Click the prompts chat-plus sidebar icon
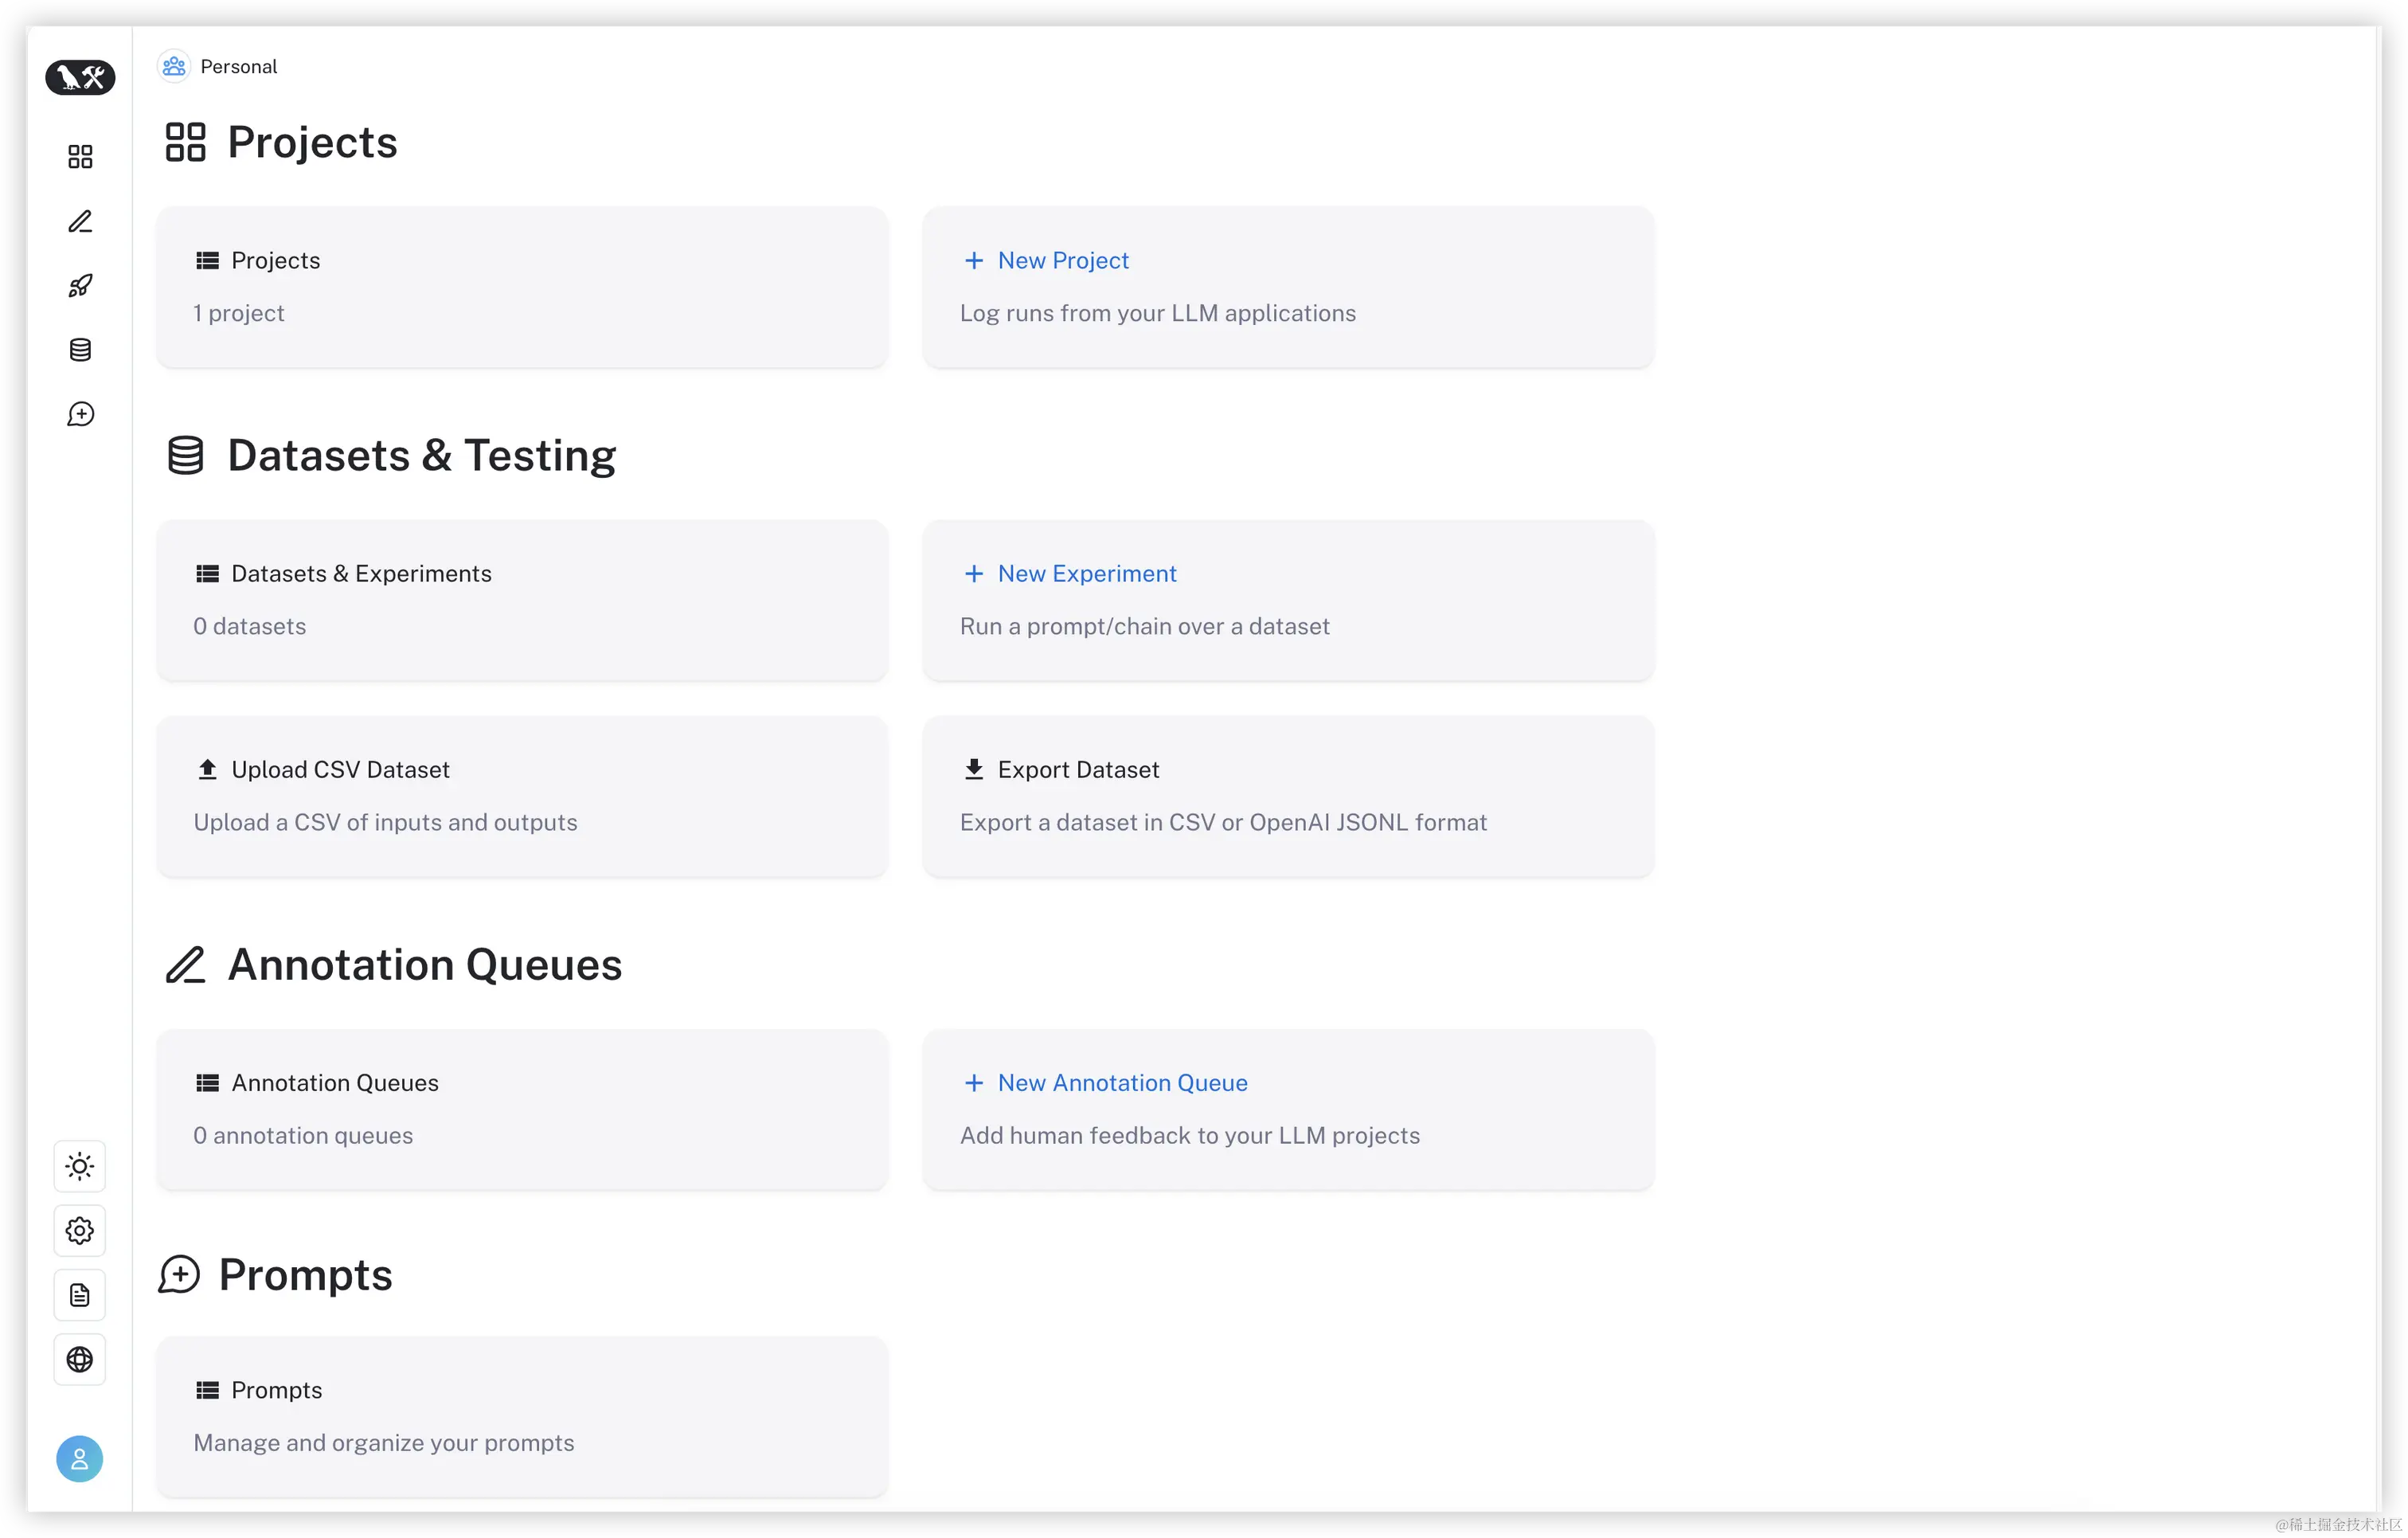 (80, 414)
